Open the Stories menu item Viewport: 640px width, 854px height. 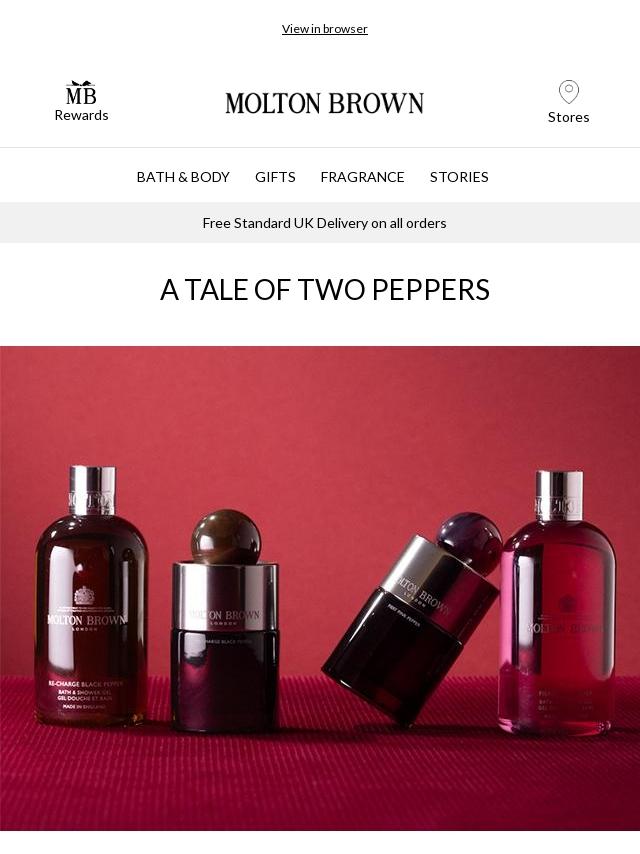459,177
